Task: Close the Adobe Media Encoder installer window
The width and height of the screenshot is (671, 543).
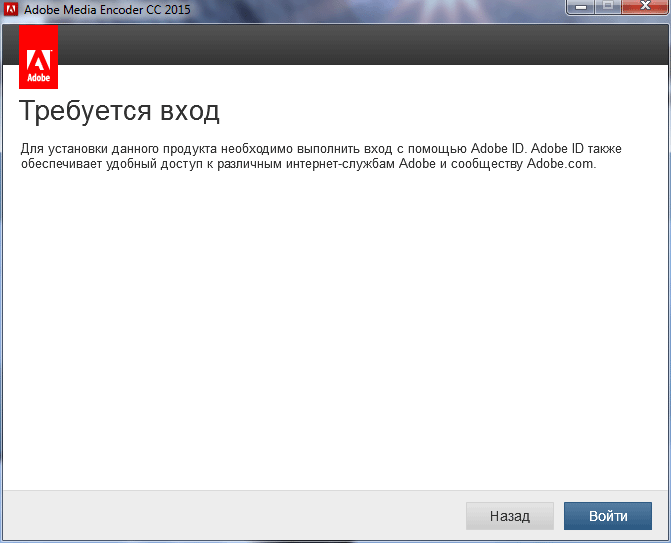Action: pyautogui.click(x=645, y=7)
